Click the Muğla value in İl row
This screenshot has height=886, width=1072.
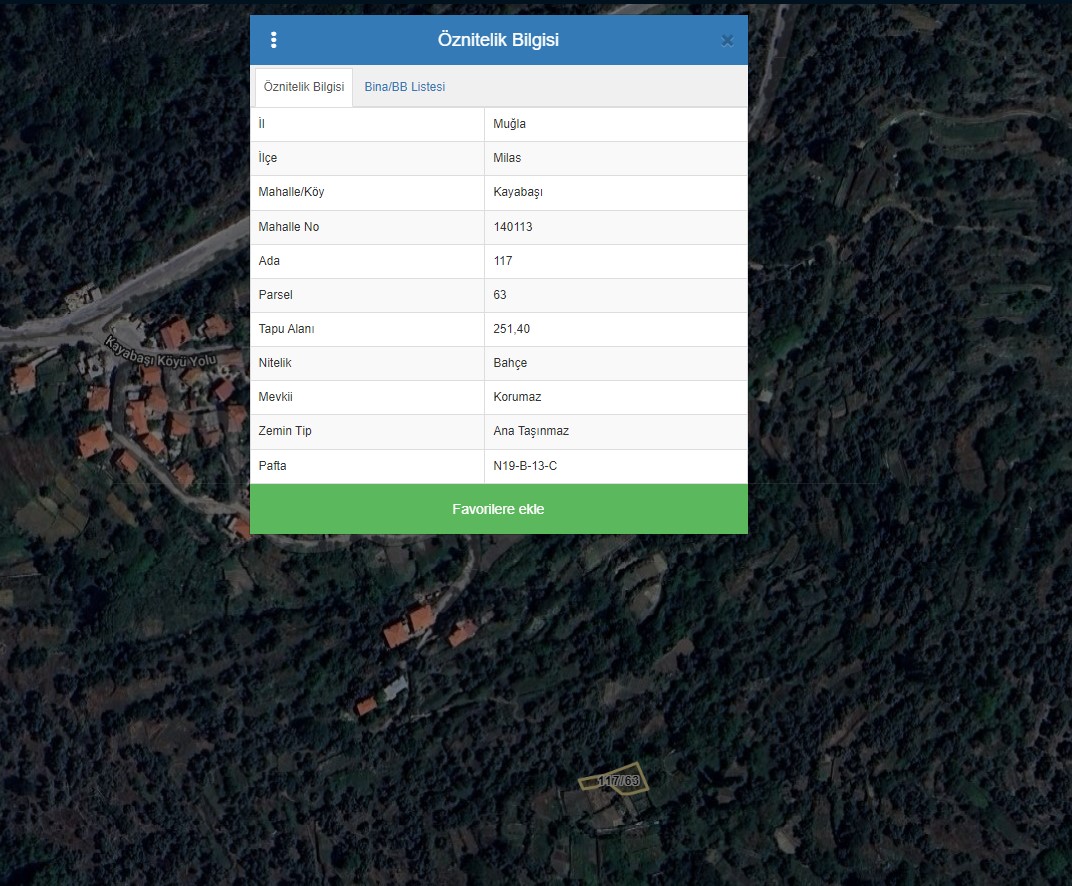[509, 124]
